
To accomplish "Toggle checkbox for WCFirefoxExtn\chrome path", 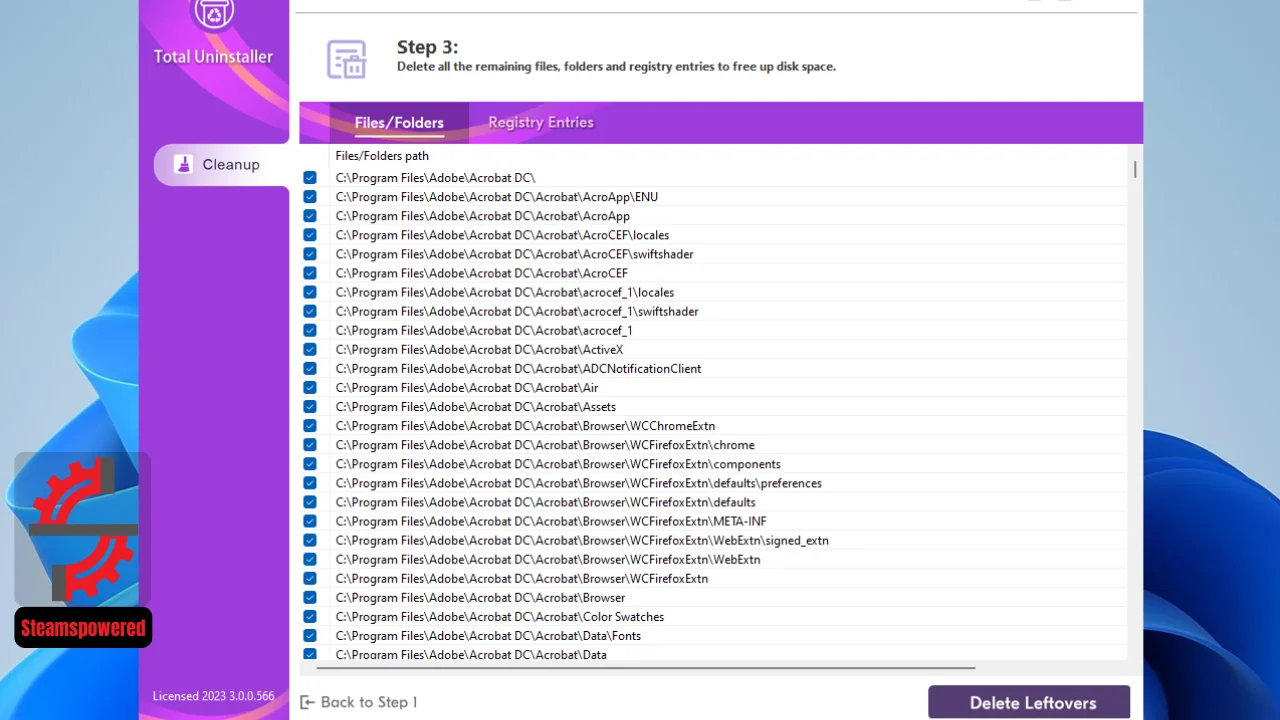I will click(x=310, y=445).
